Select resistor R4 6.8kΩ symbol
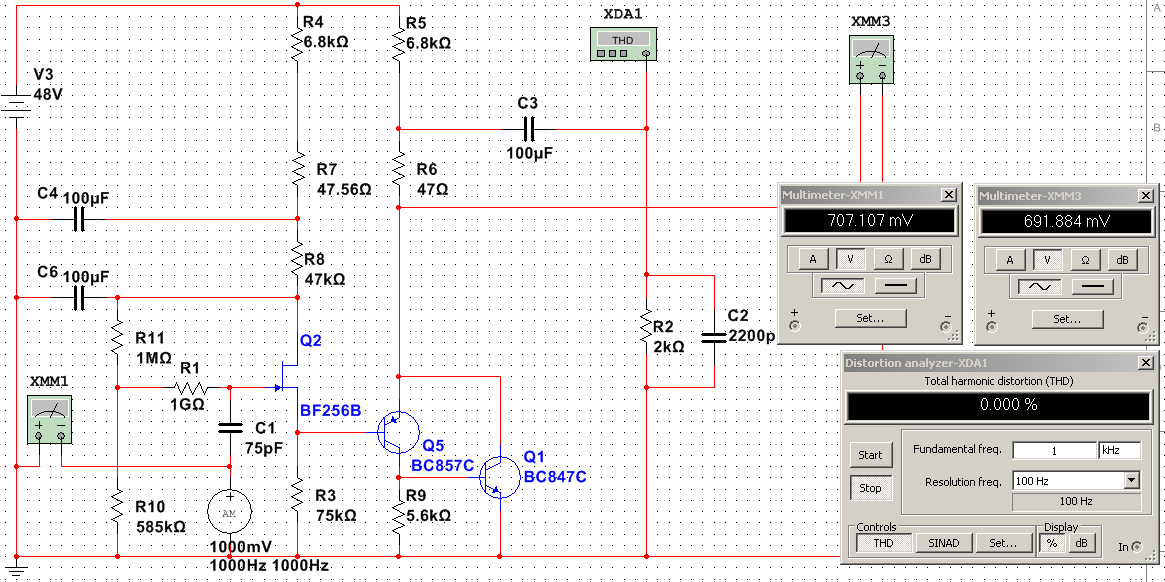Screen dimensions: 1165x582 pyautogui.click(x=297, y=43)
